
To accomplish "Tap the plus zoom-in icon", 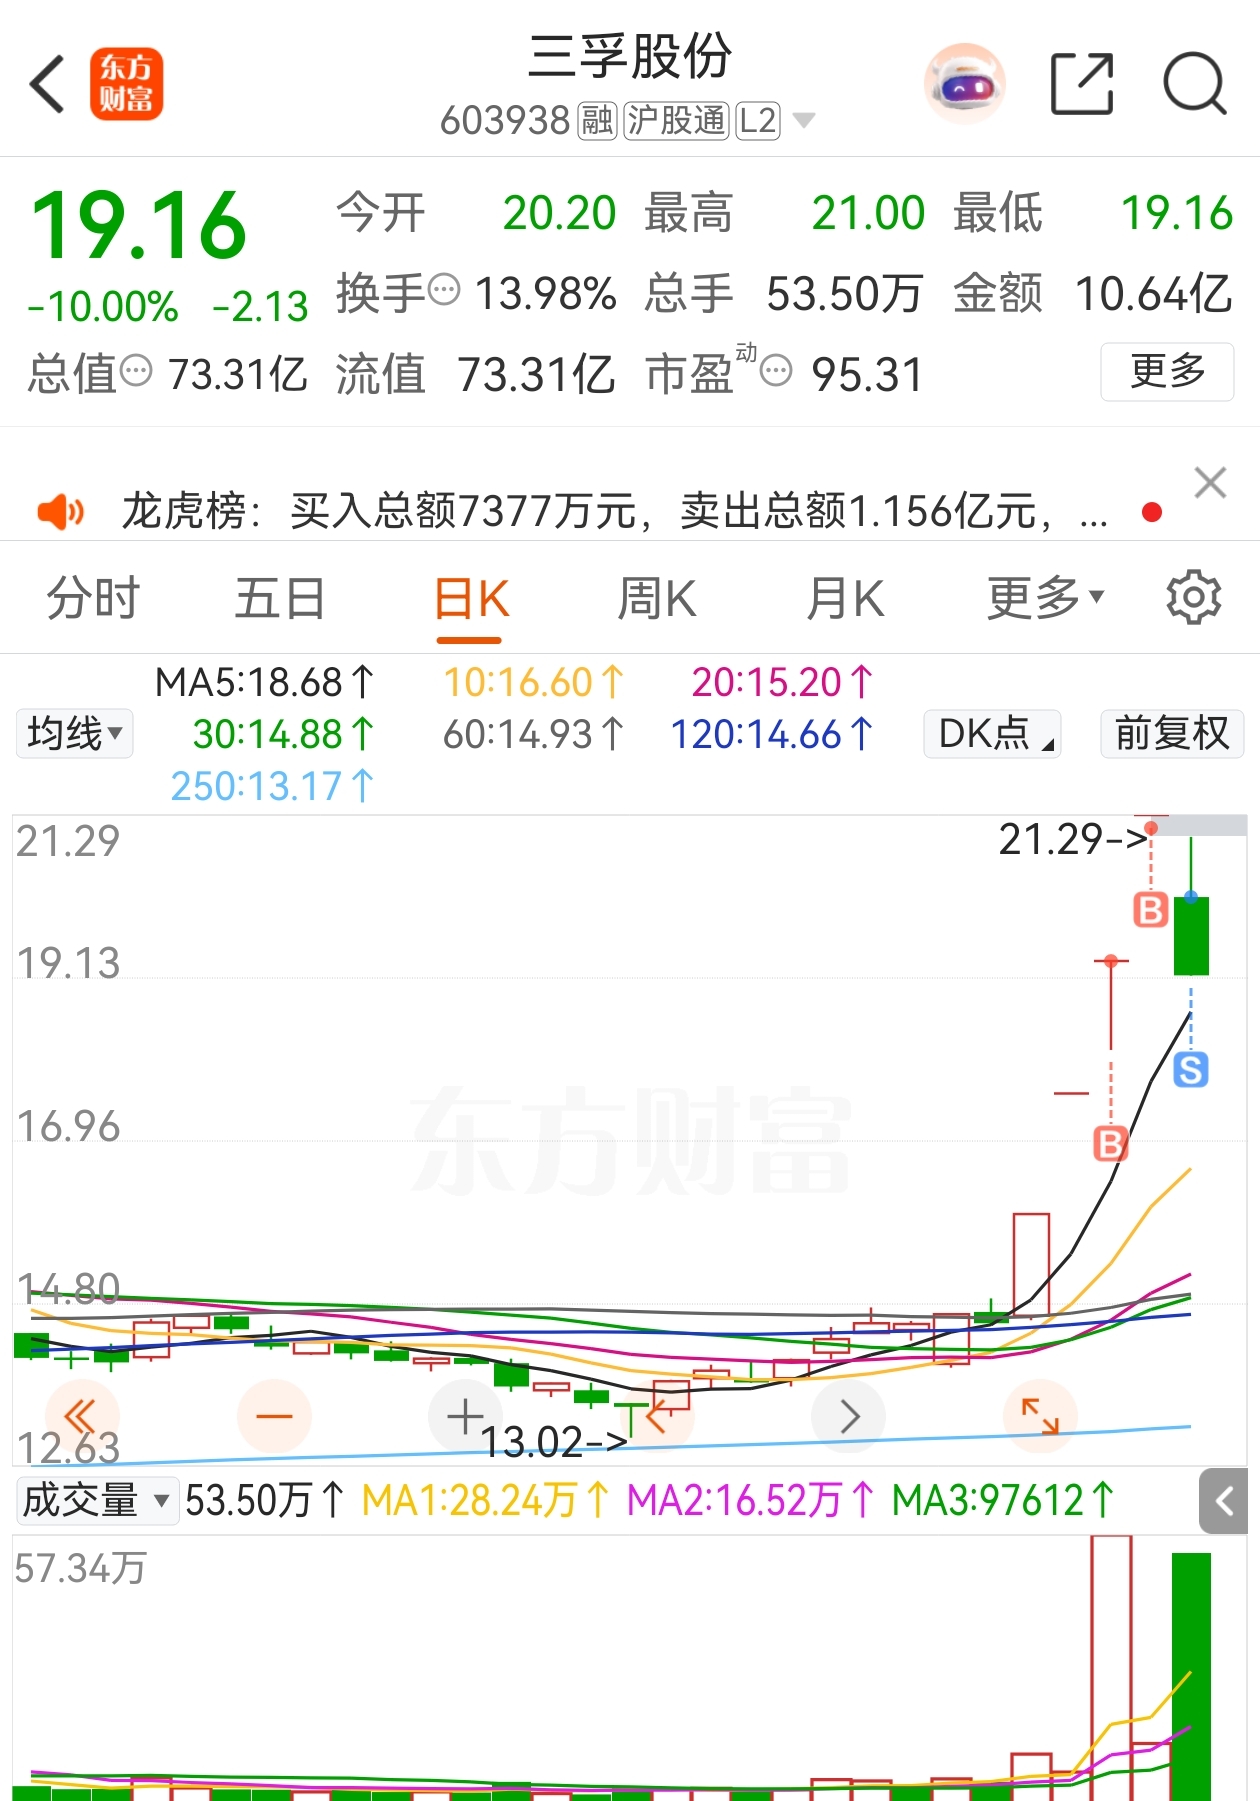I will (465, 1416).
